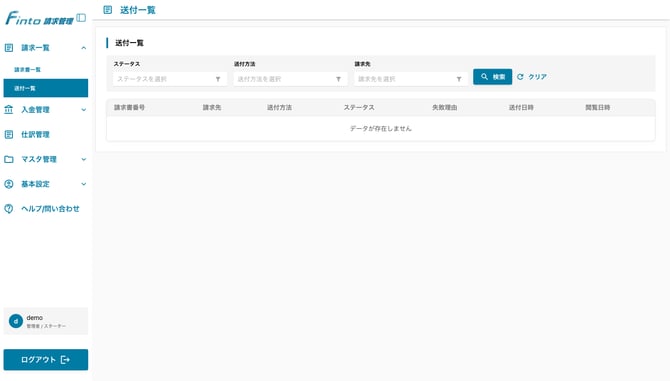Open ヘルプ/問い合わせ from the sidebar
The image size is (670, 381).
click(50, 209)
